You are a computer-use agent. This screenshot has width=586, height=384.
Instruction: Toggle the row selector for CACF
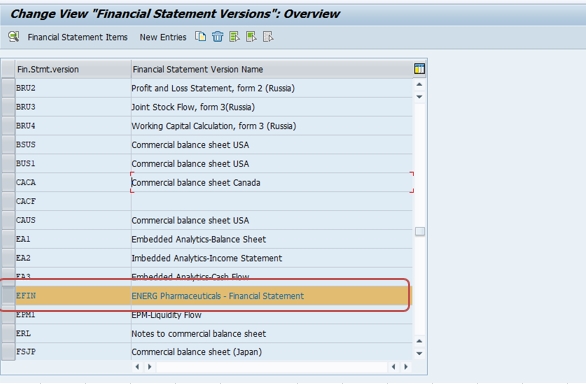8,201
